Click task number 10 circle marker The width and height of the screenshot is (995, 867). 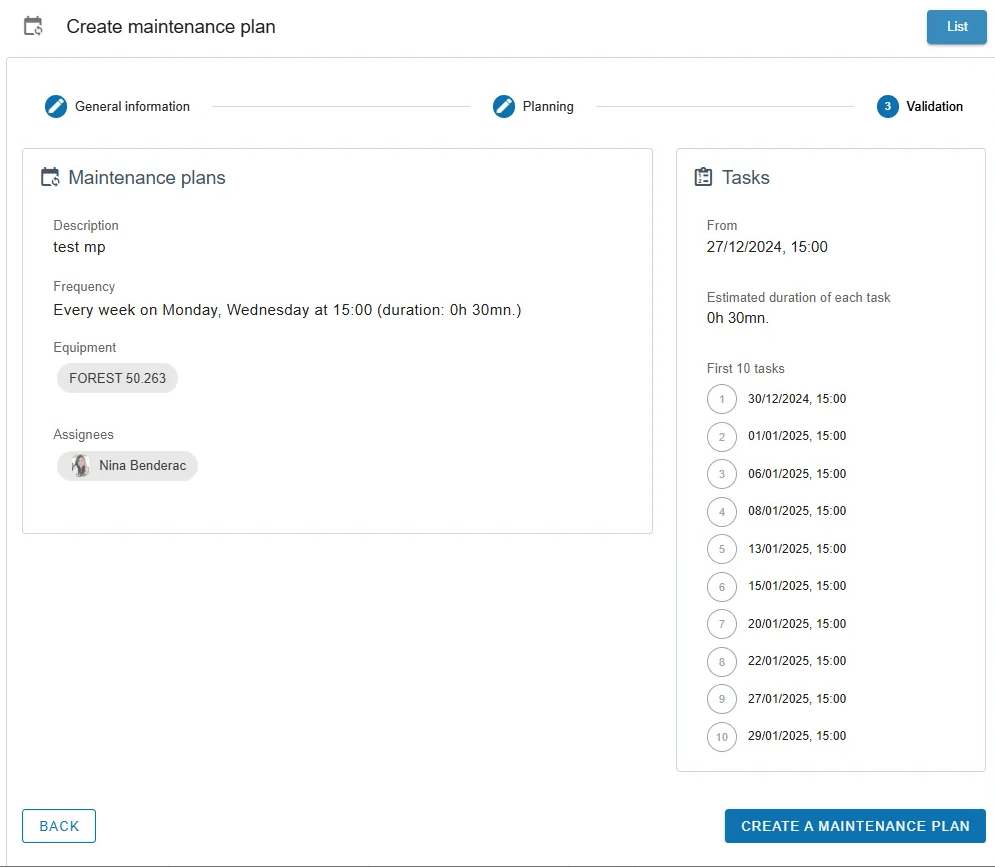(x=722, y=737)
